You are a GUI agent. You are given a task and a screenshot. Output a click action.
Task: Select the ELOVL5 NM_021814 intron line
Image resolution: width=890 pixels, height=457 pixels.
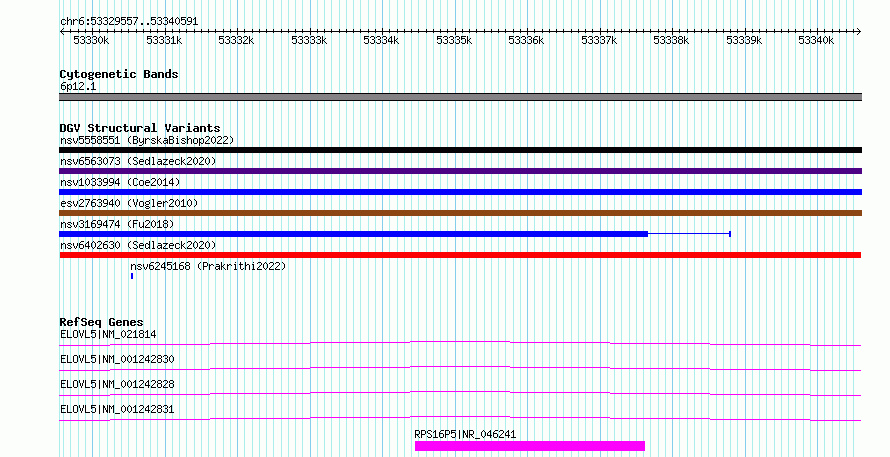(460, 343)
